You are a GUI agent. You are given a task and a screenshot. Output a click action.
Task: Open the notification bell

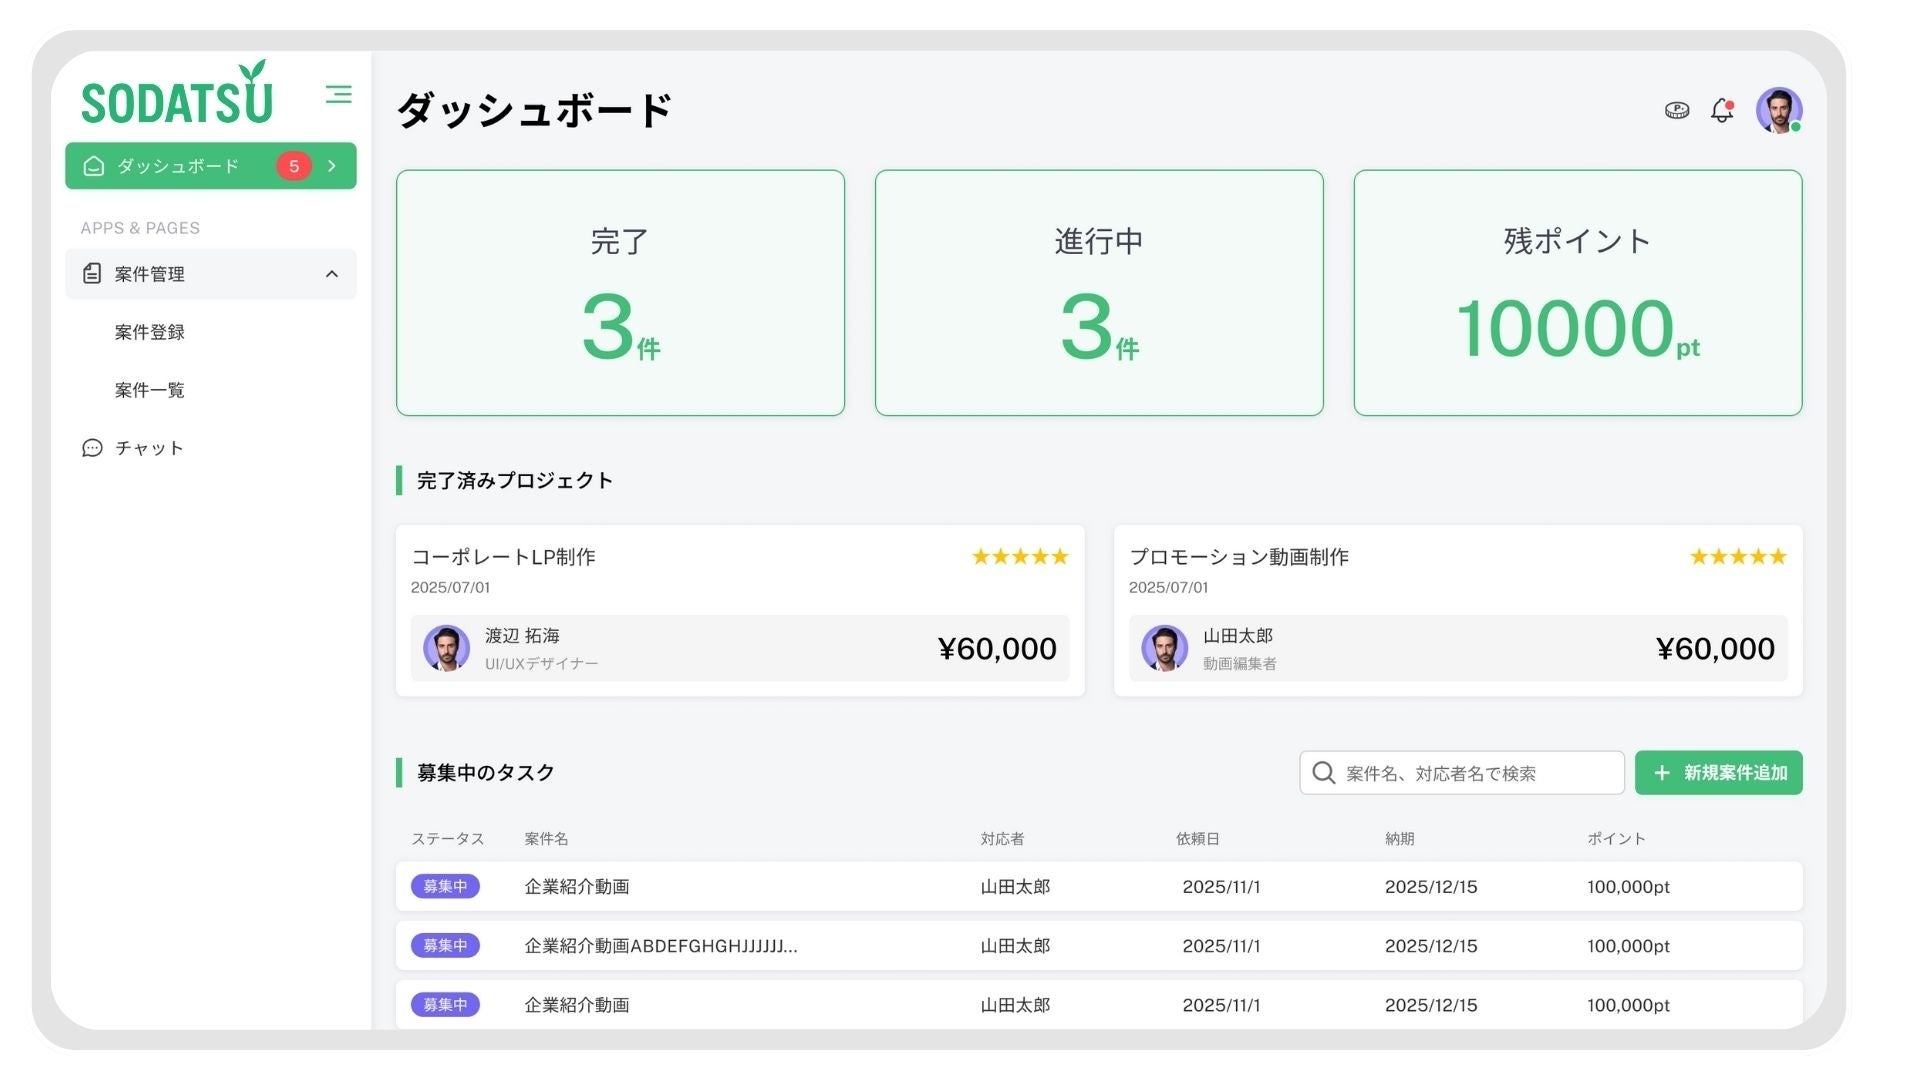click(x=1721, y=110)
